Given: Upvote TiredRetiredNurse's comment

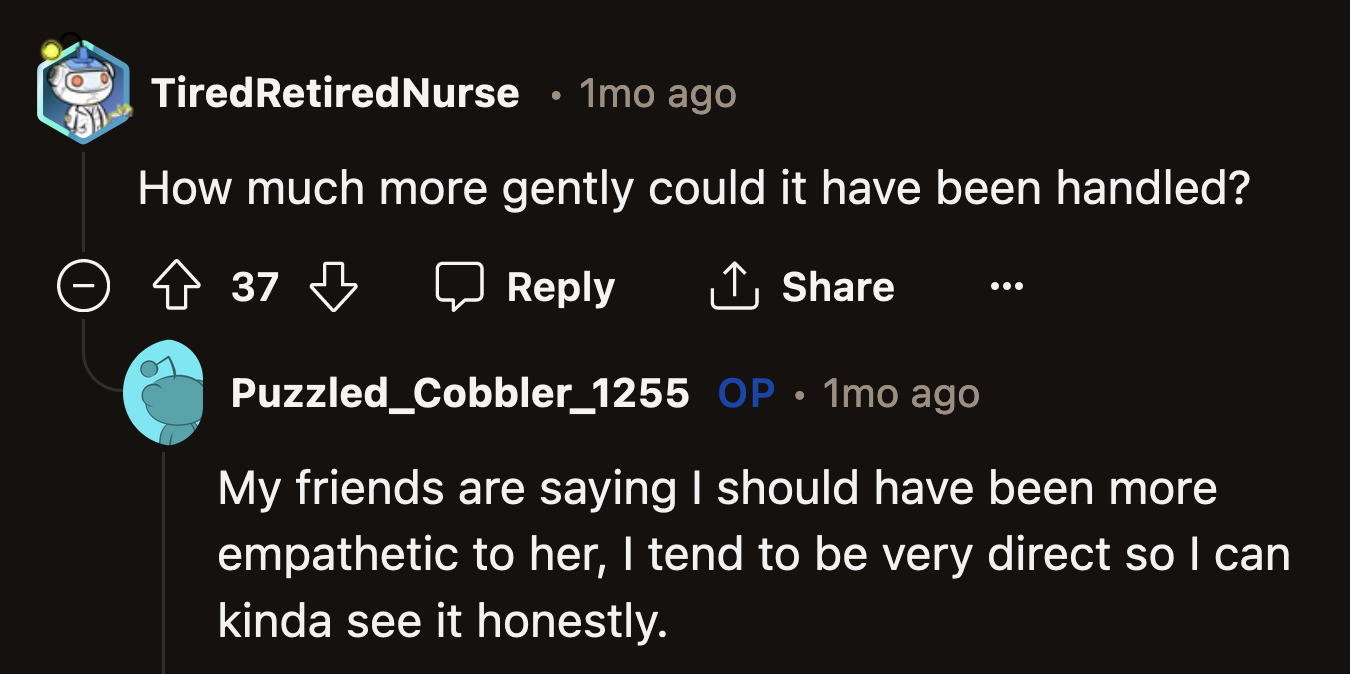Looking at the screenshot, I should 176,287.
